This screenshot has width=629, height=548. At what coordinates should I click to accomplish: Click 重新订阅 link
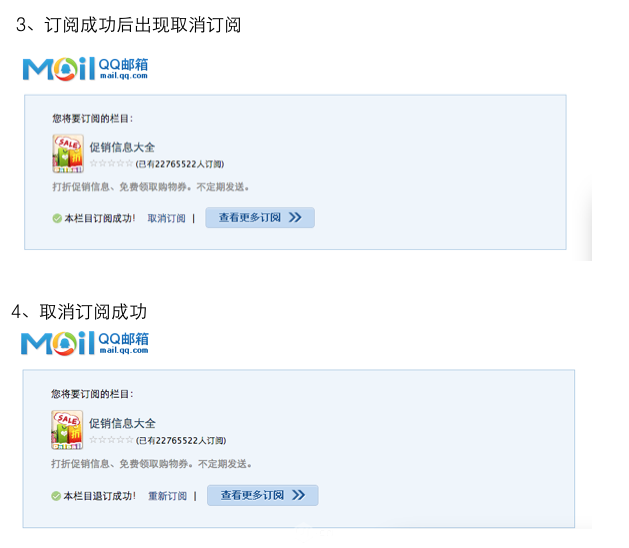click(167, 496)
